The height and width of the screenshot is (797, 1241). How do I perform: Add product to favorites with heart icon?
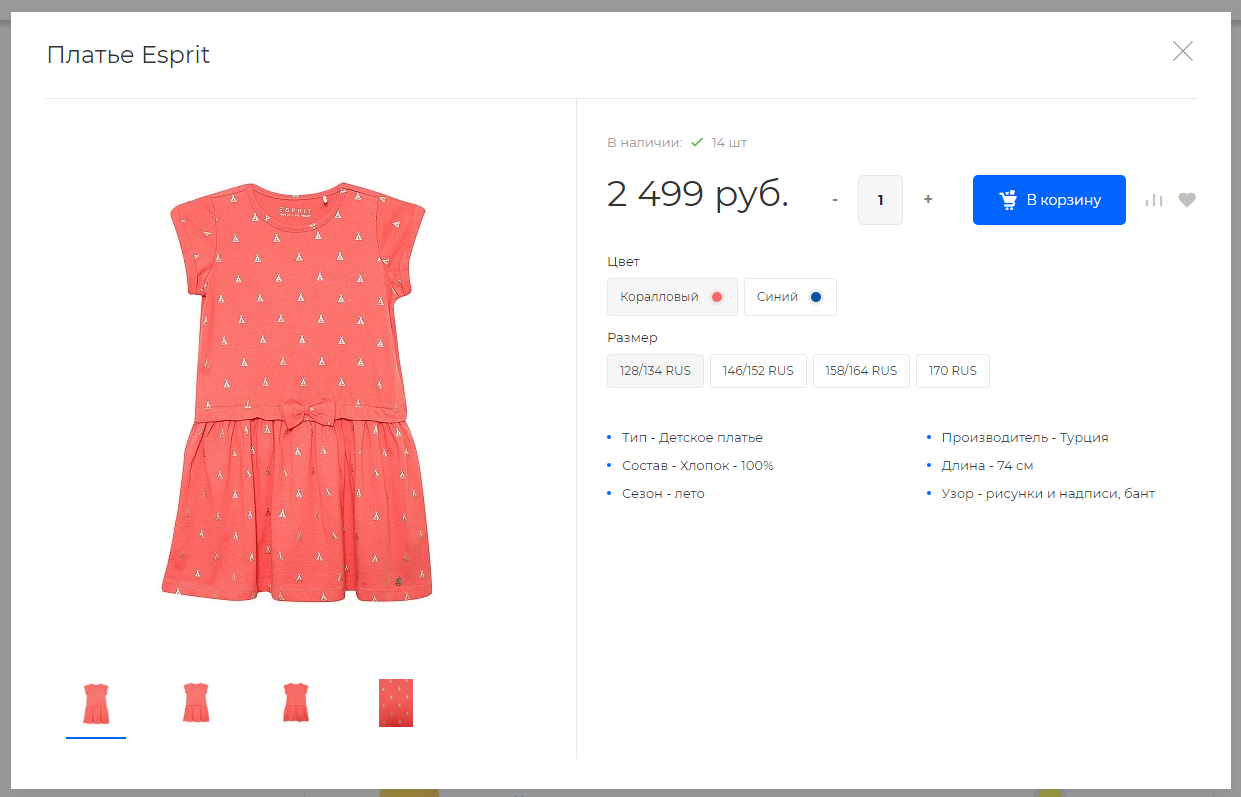tap(1187, 200)
